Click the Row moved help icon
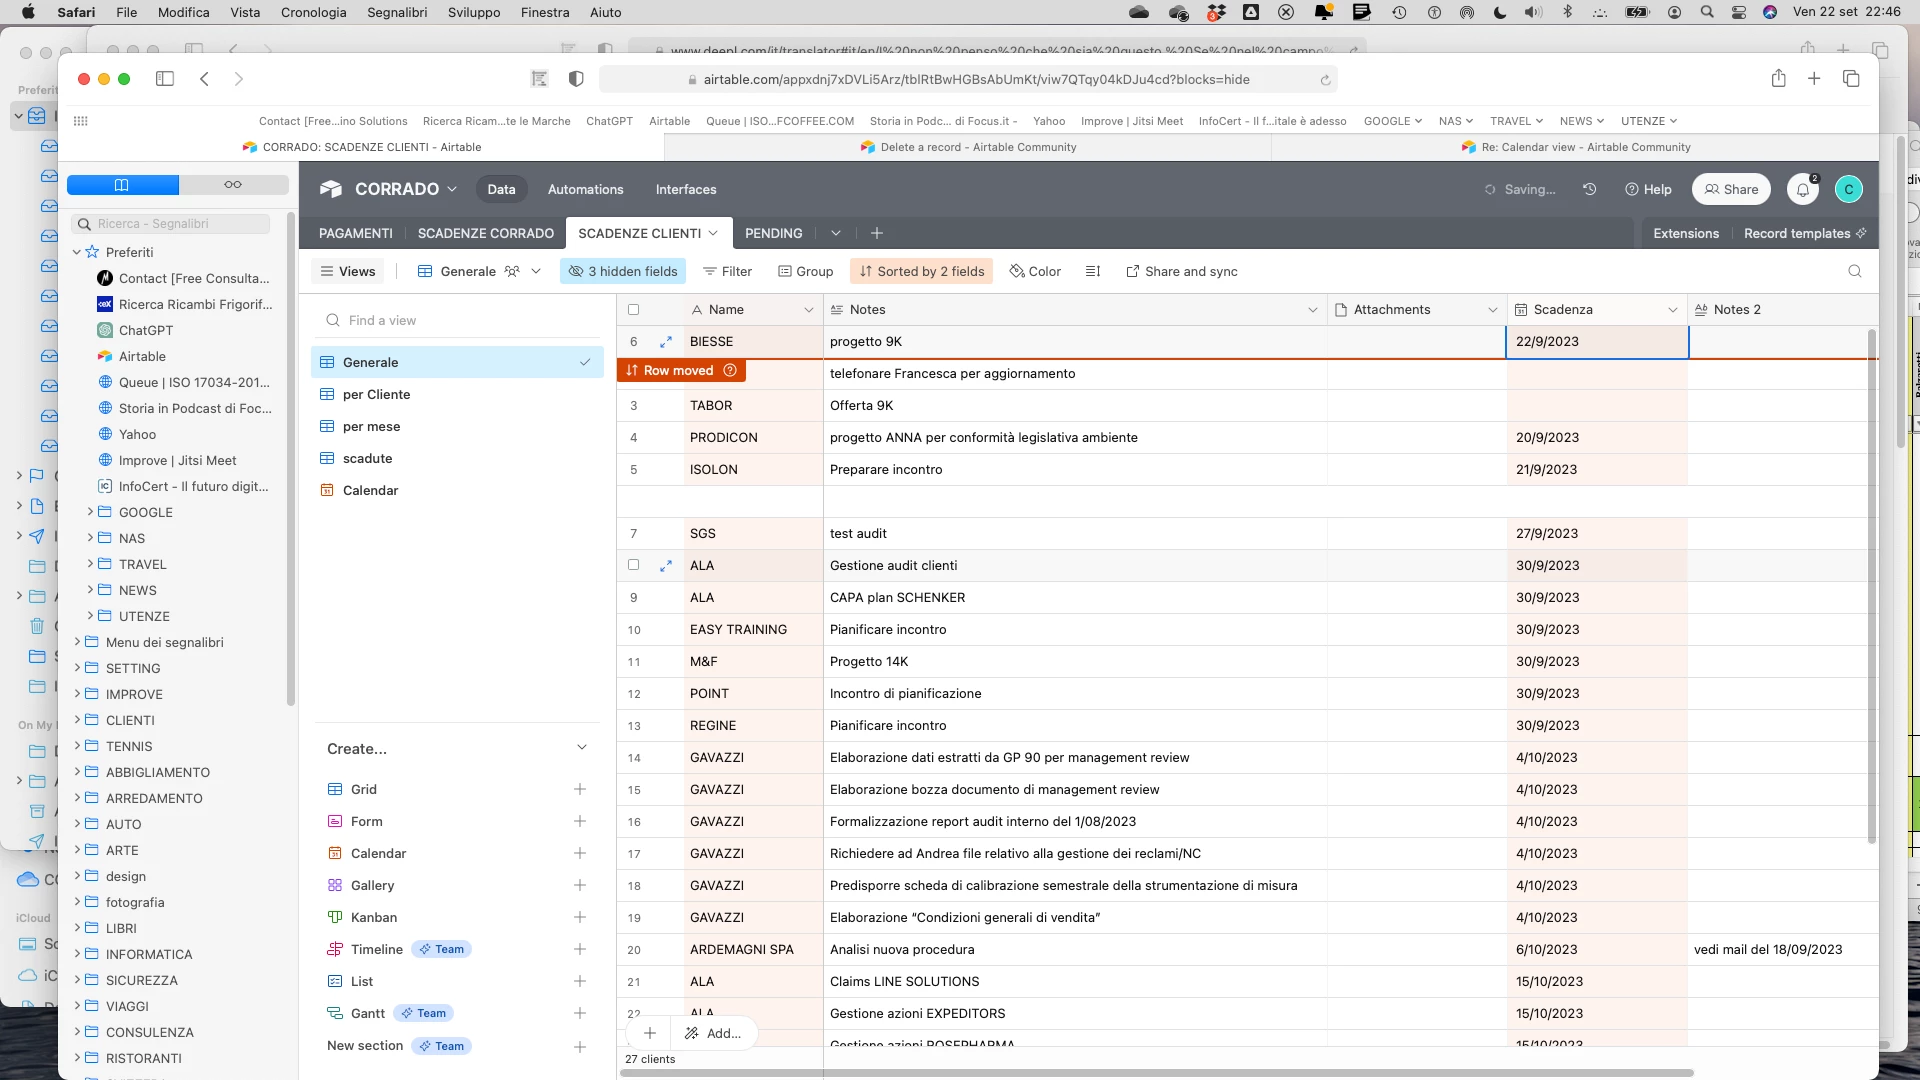 coord(730,371)
